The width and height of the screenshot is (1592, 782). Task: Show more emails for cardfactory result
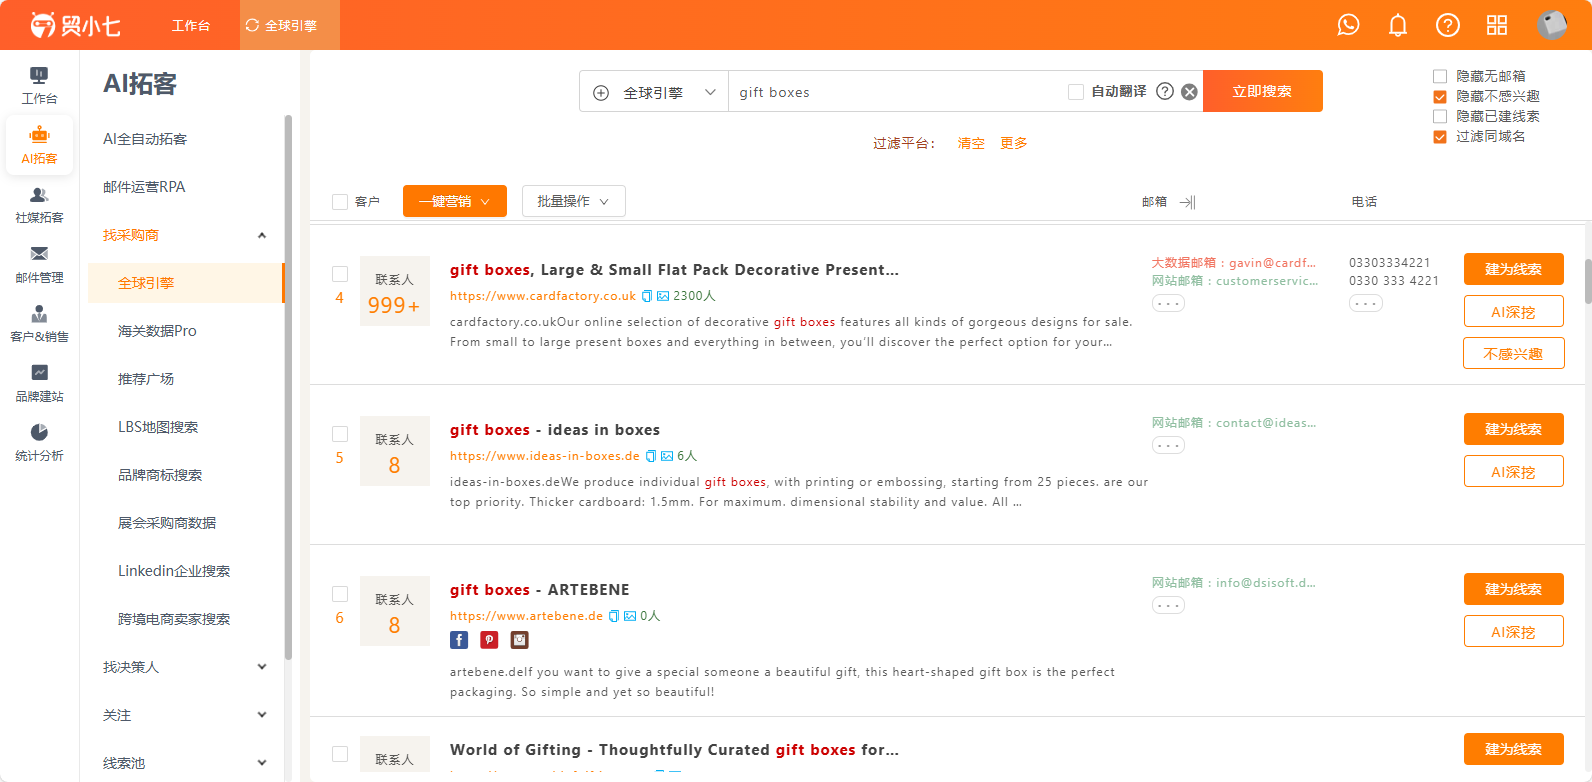click(1168, 303)
